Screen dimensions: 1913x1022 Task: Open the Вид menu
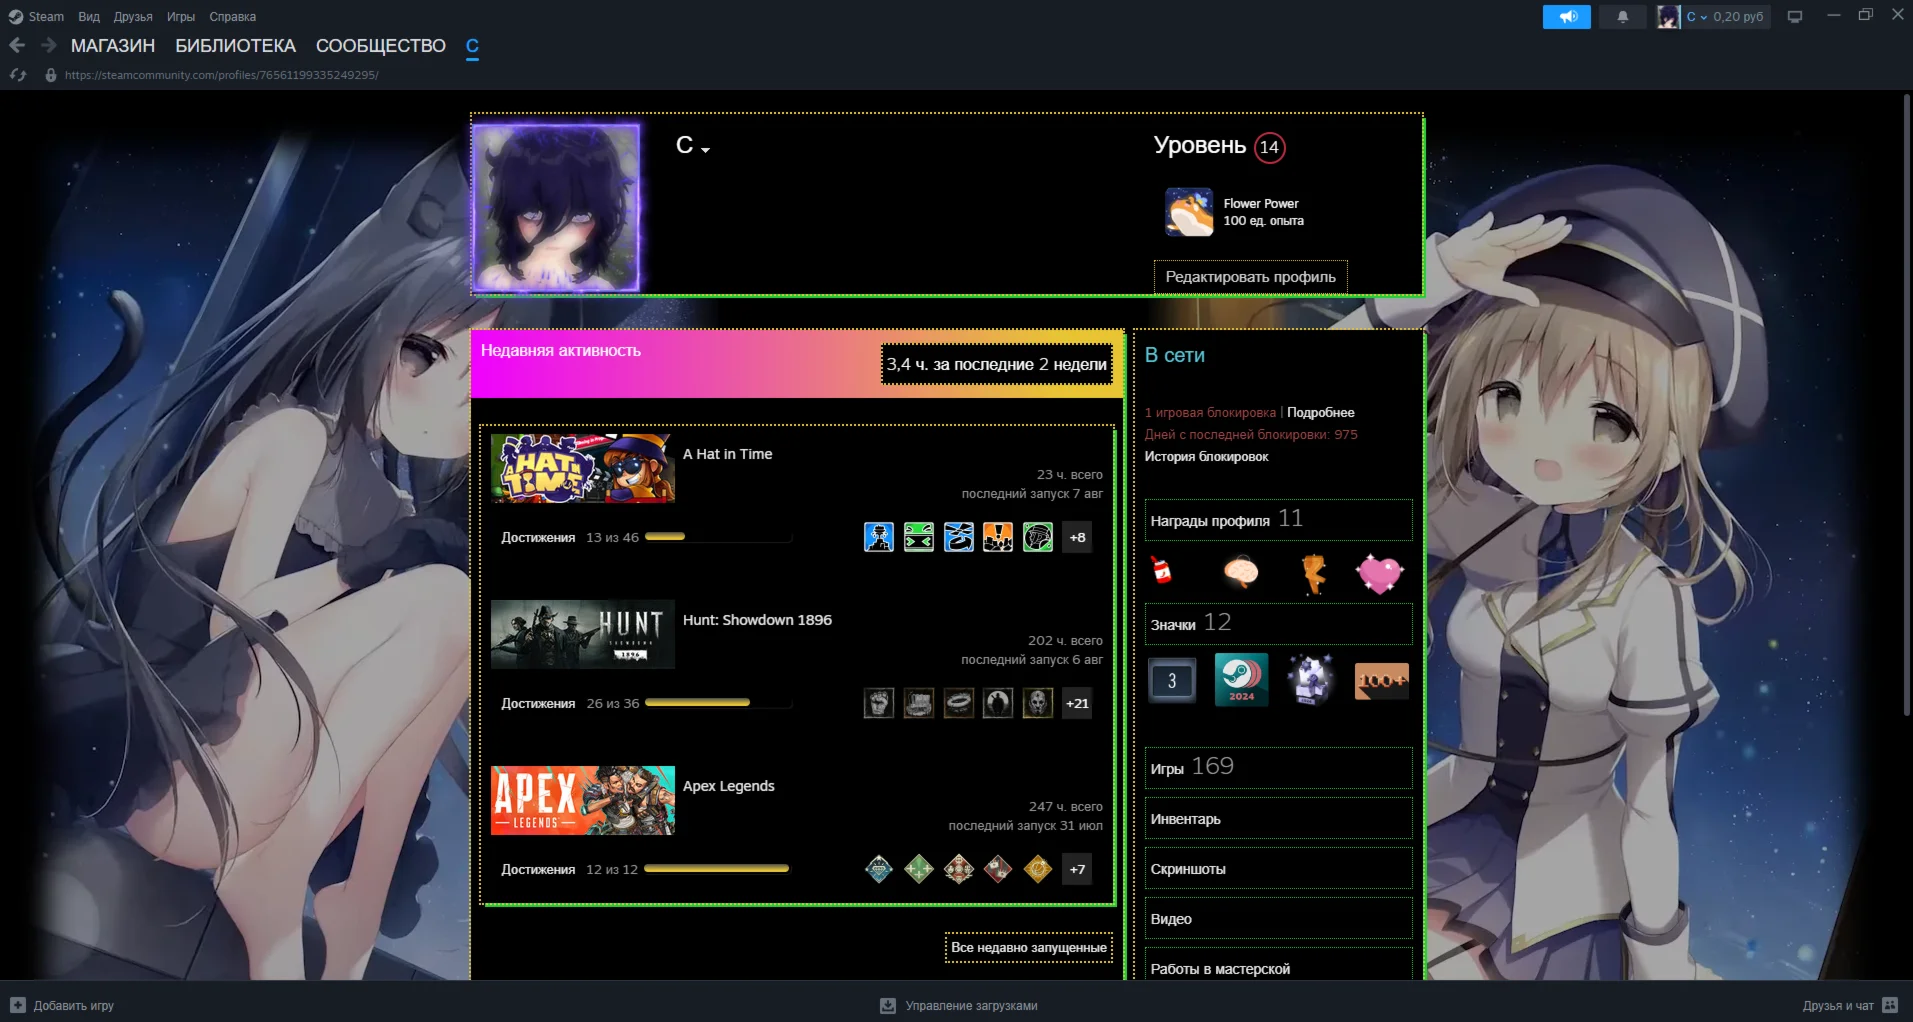89,16
